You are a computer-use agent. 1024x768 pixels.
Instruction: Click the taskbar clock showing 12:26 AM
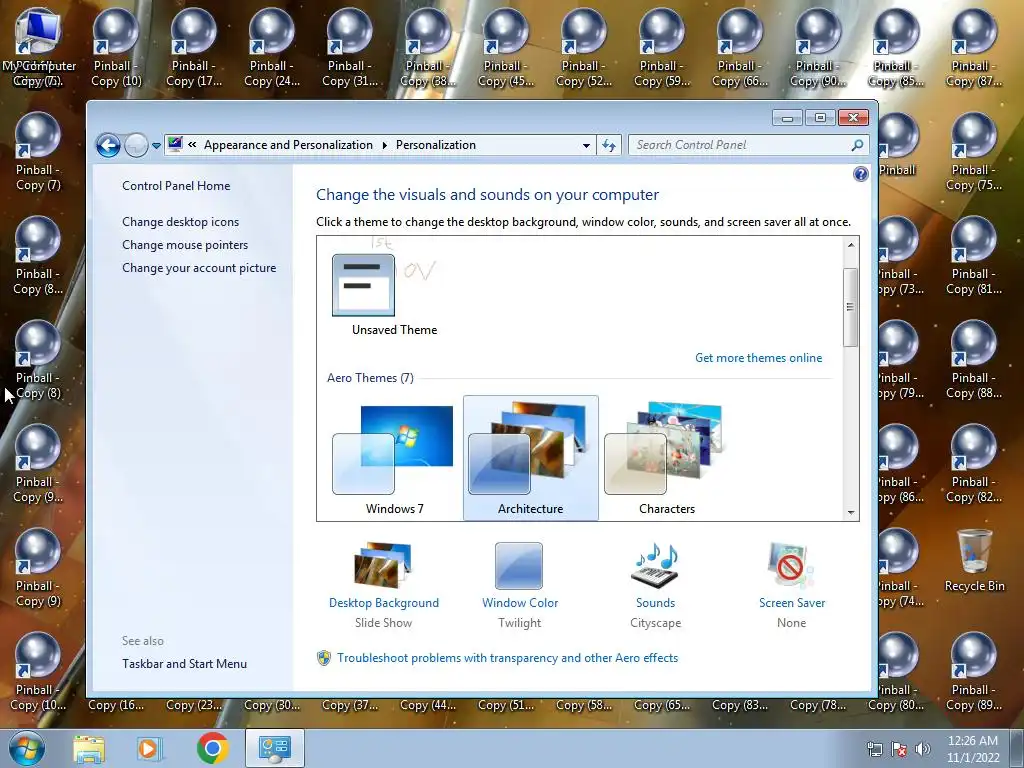[x=973, y=749]
